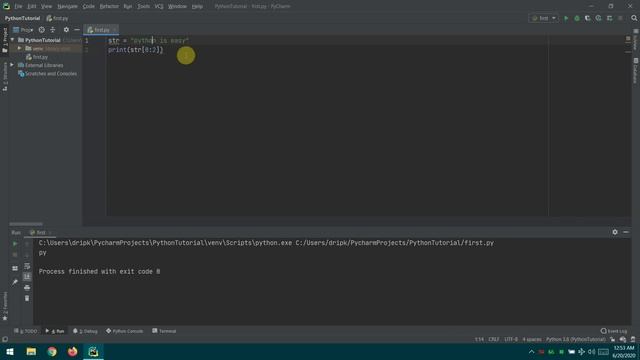Open the Code menu

(x=88, y=7)
